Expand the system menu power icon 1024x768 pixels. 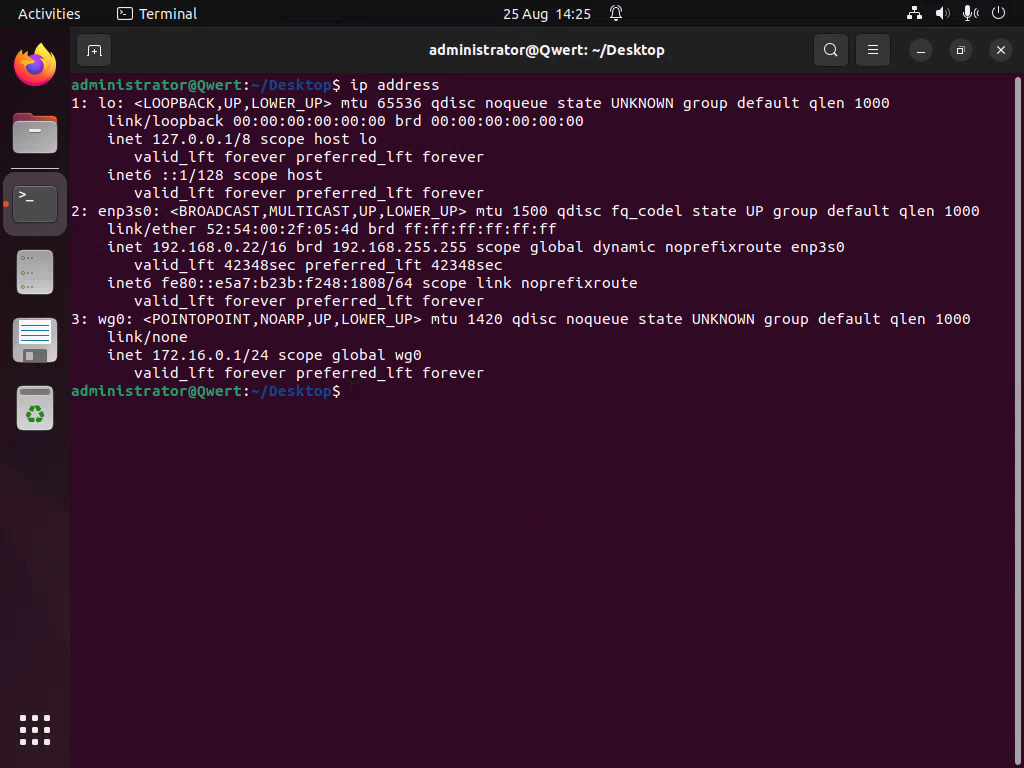point(998,14)
